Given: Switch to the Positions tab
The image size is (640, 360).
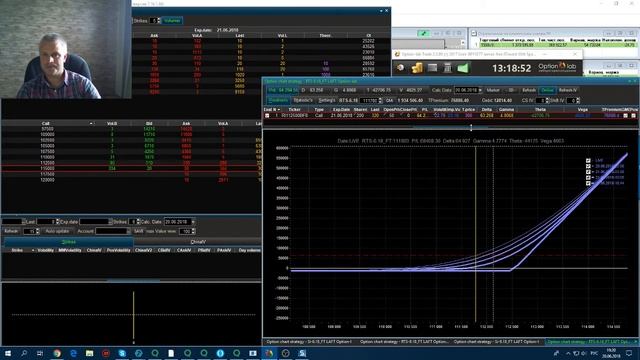Looking at the screenshot, I should [x=278, y=100].
